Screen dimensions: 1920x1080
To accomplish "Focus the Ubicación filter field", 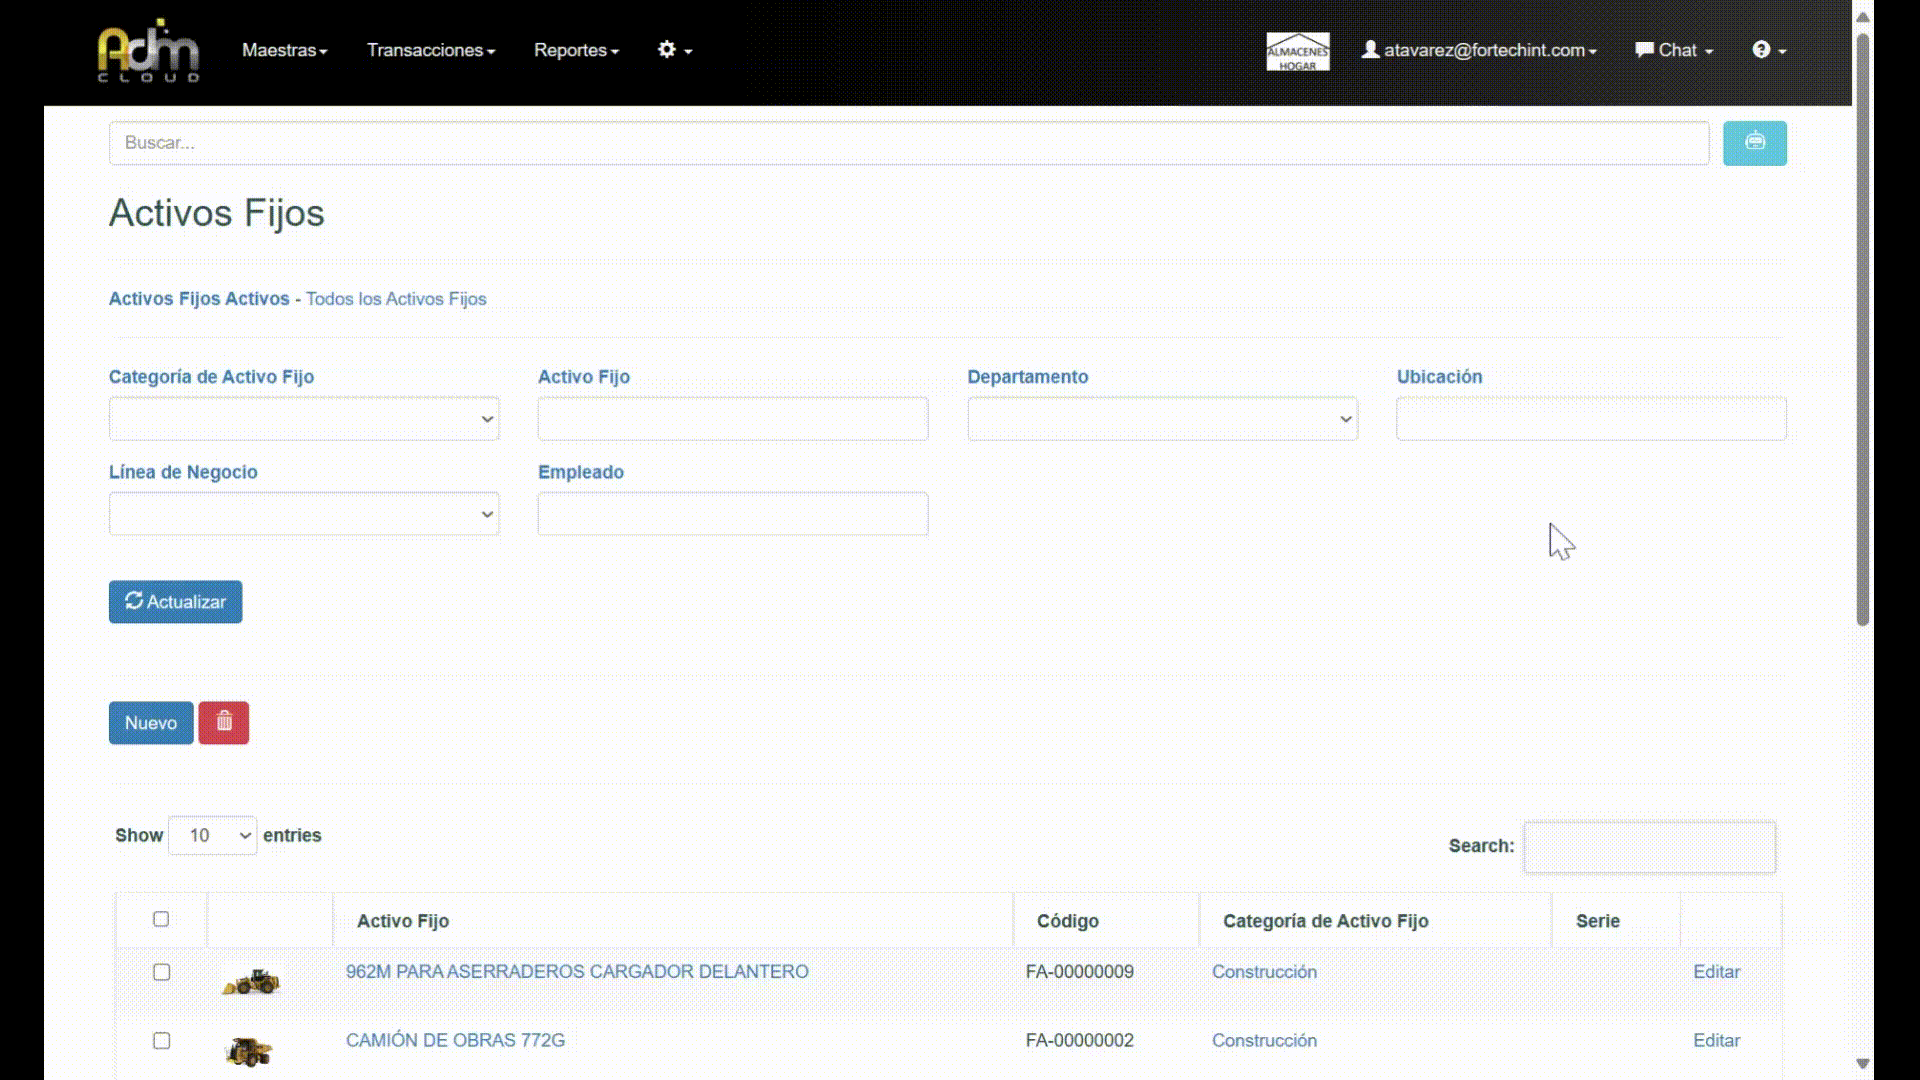I will tap(1591, 419).
